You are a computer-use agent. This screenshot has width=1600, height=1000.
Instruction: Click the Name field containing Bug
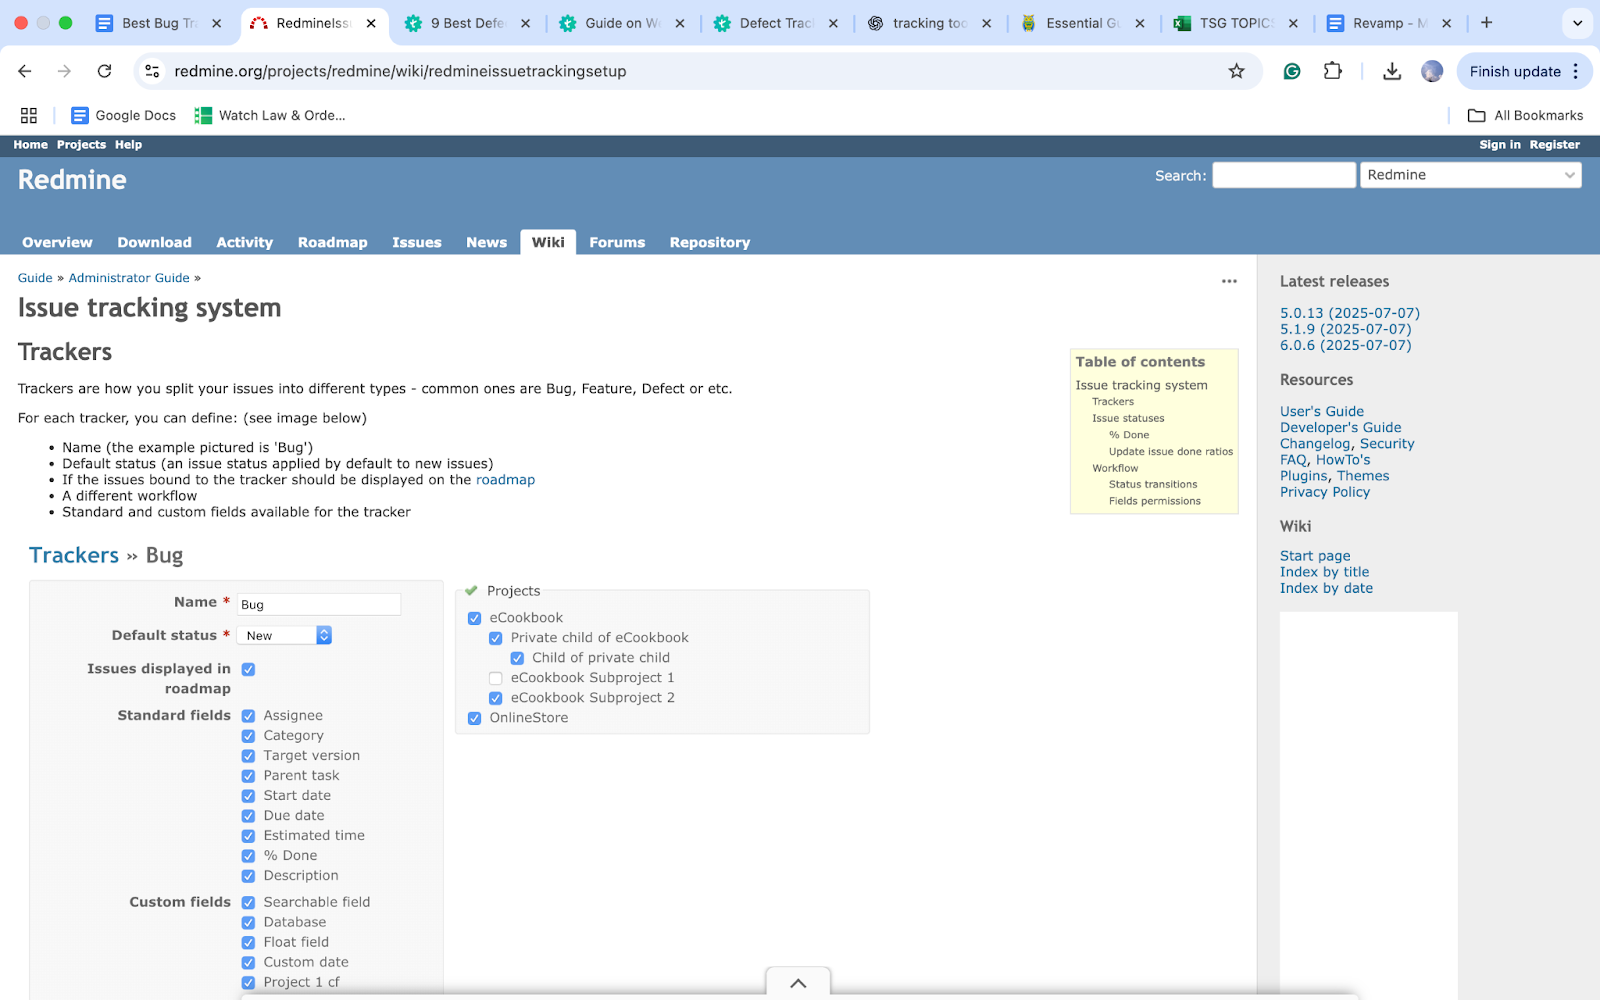[319, 604]
